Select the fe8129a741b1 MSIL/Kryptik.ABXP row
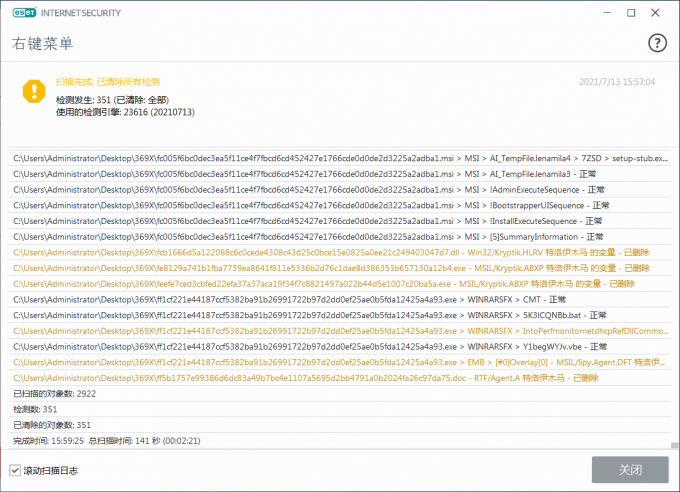Screen dimensions: 680x492 pos(340,268)
